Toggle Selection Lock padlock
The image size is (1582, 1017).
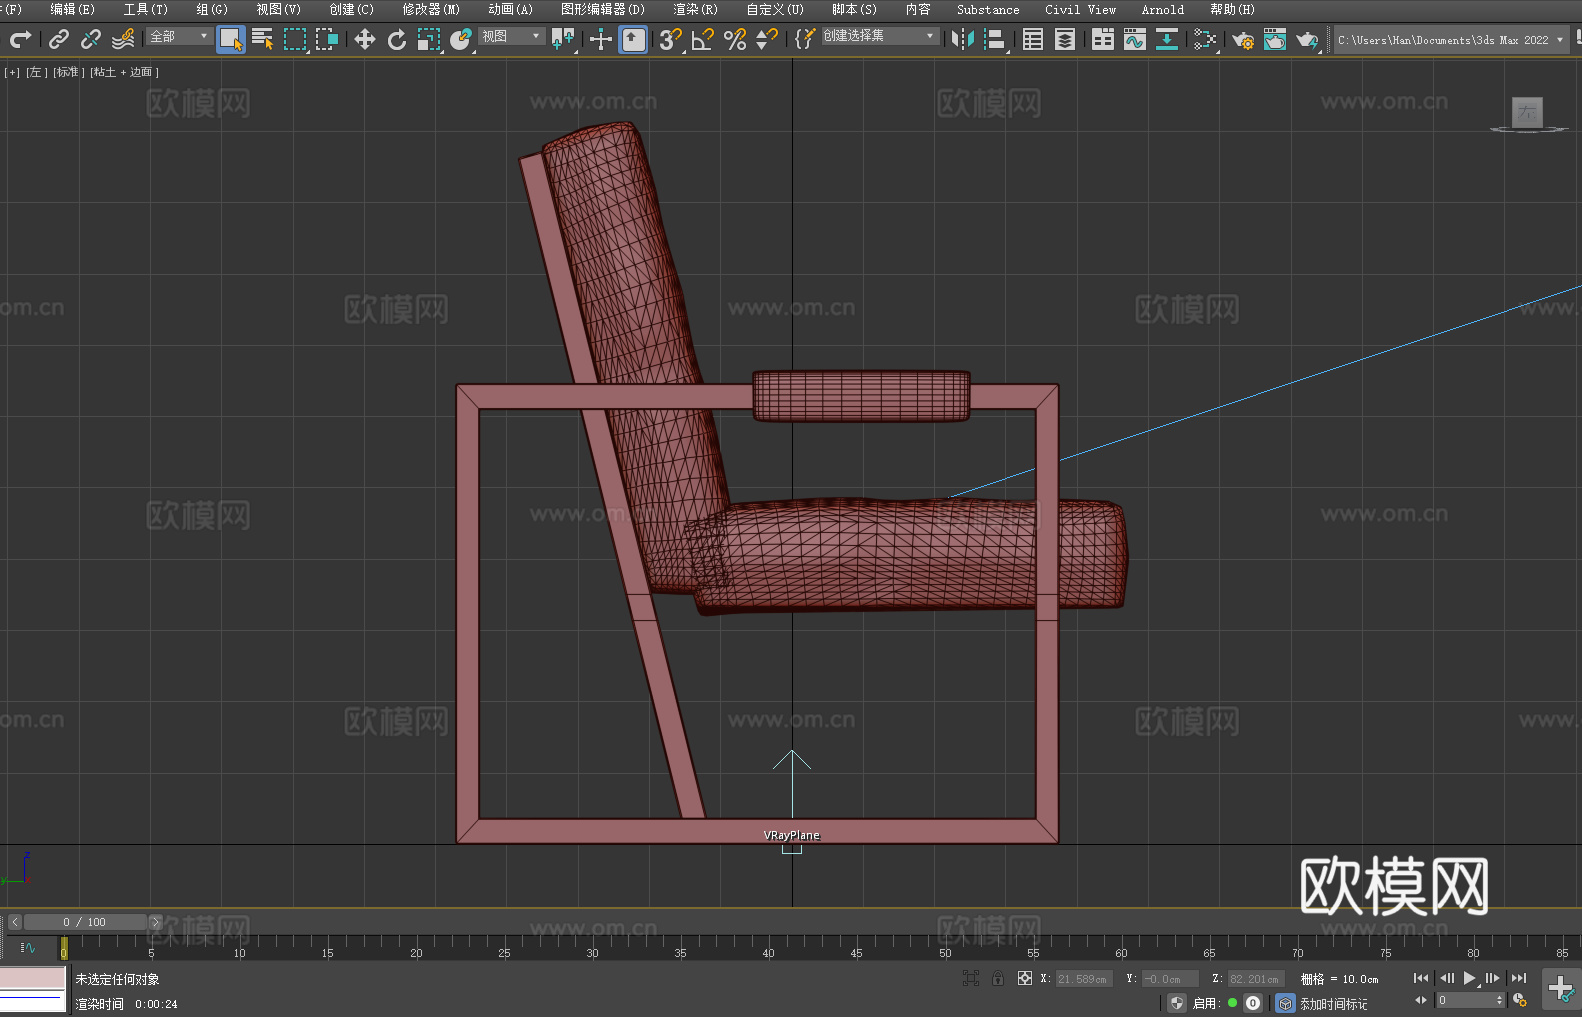point(998,978)
